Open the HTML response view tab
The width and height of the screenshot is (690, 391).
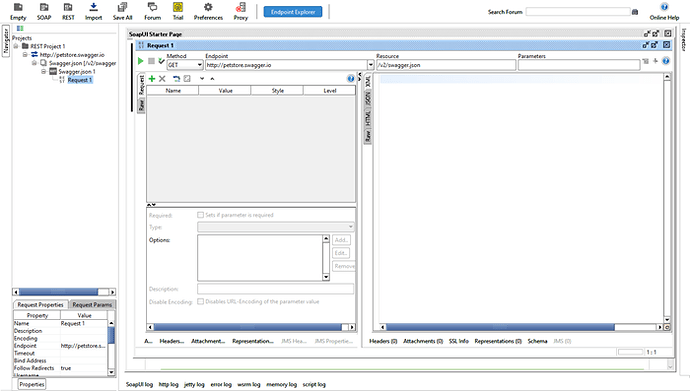coord(368,117)
